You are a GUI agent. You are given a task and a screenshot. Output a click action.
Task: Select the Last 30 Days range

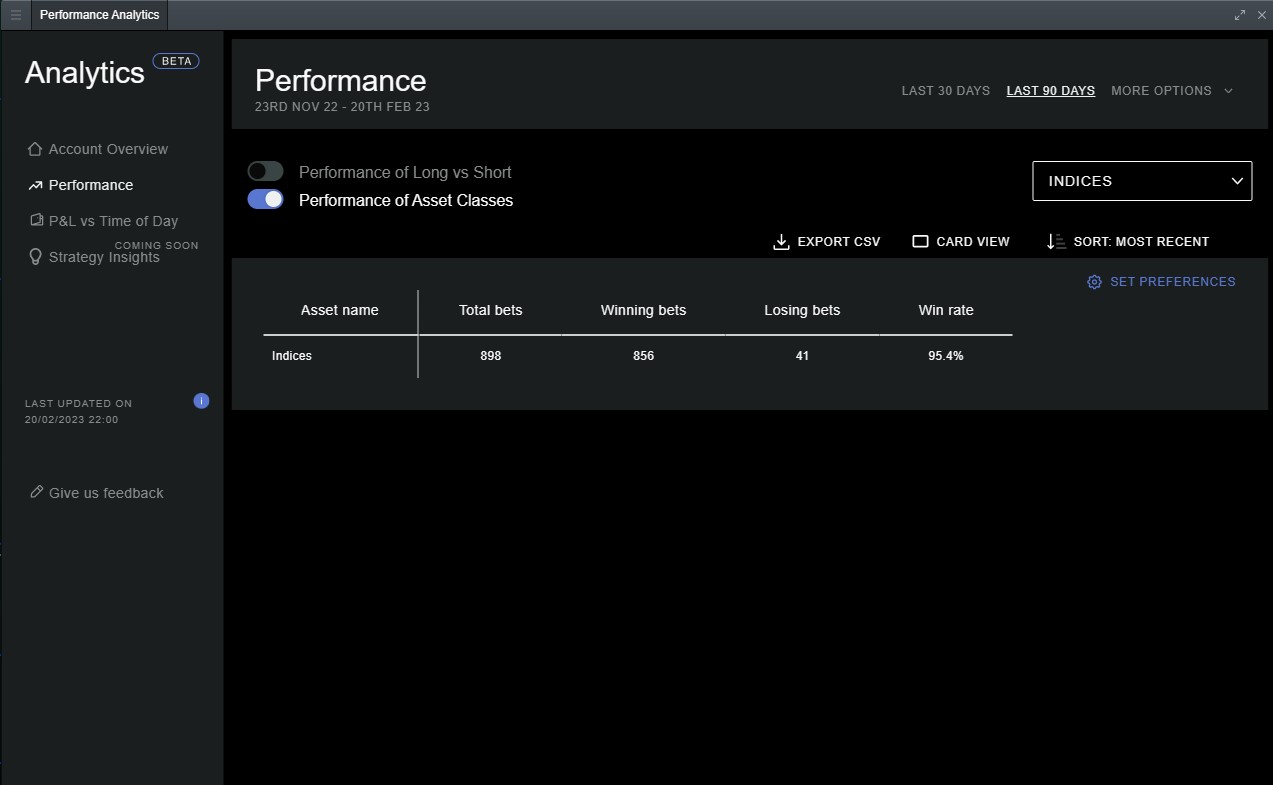(x=945, y=91)
